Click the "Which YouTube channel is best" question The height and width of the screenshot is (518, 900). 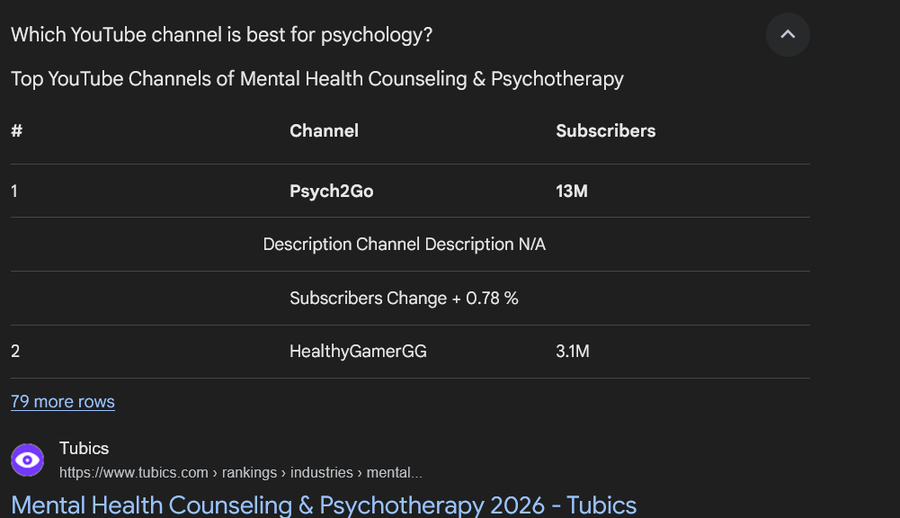pos(221,34)
